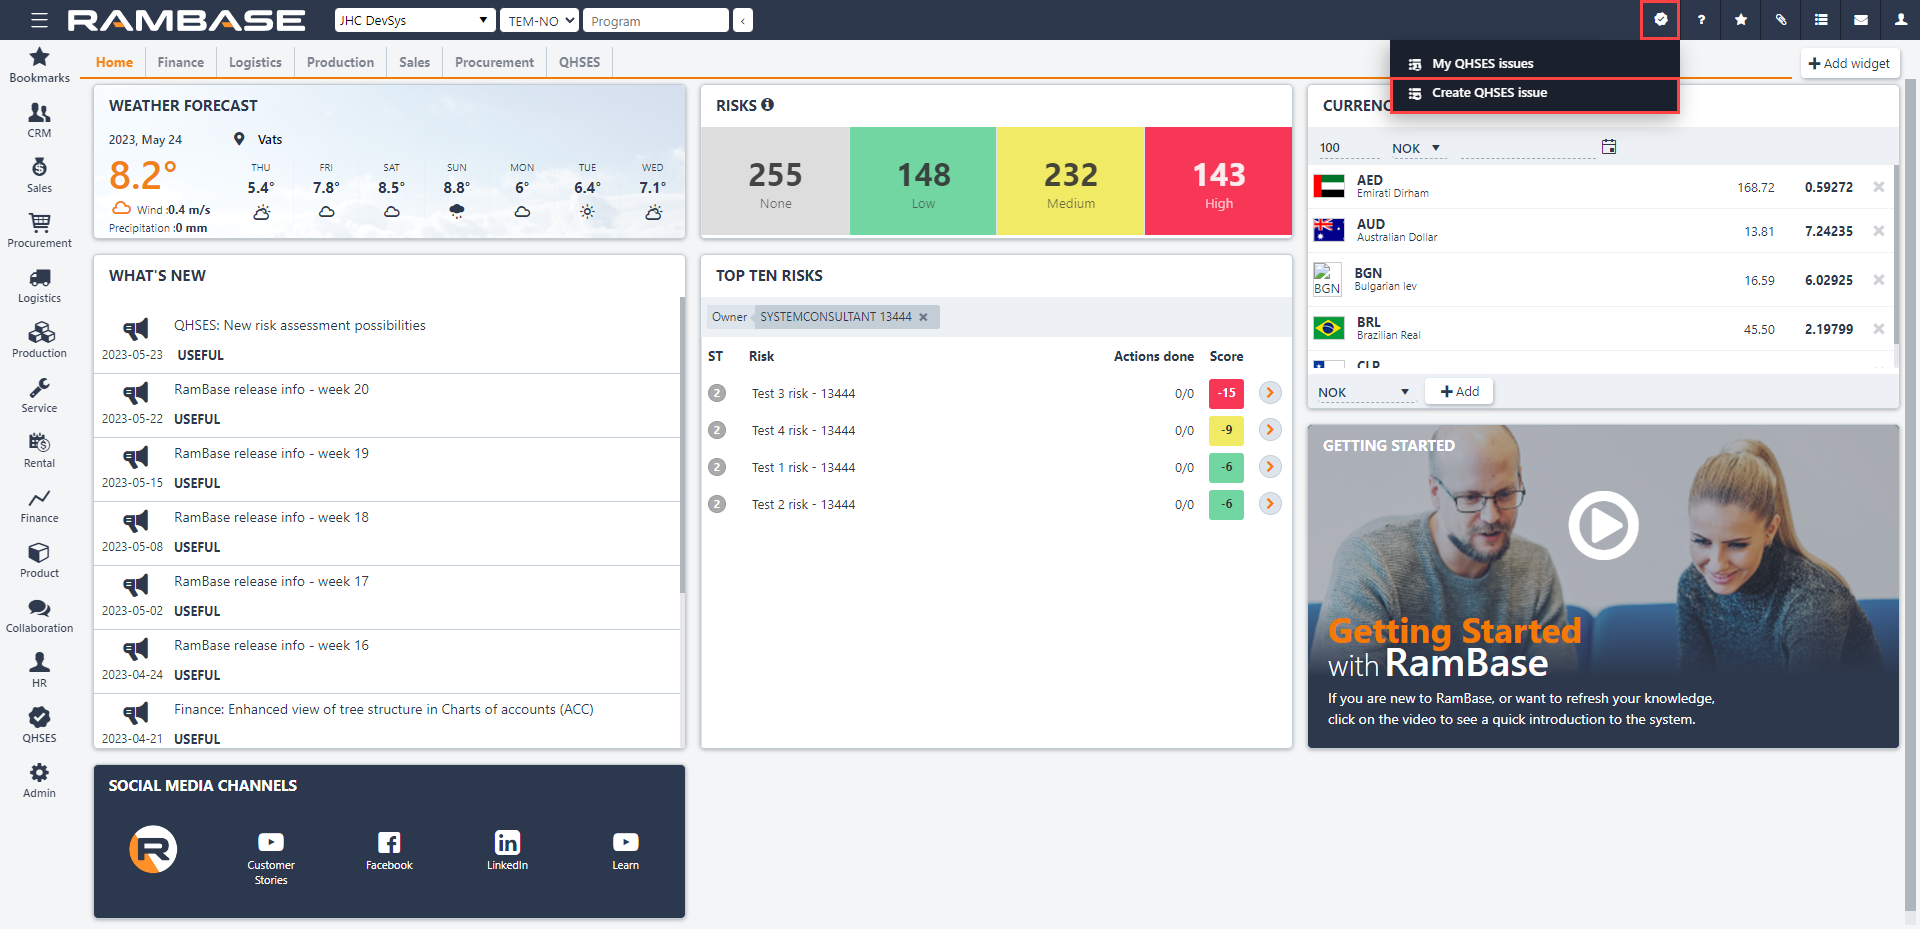Viewport: 1920px width, 929px height.
Task: Switch to the Finance tab
Action: pos(180,62)
